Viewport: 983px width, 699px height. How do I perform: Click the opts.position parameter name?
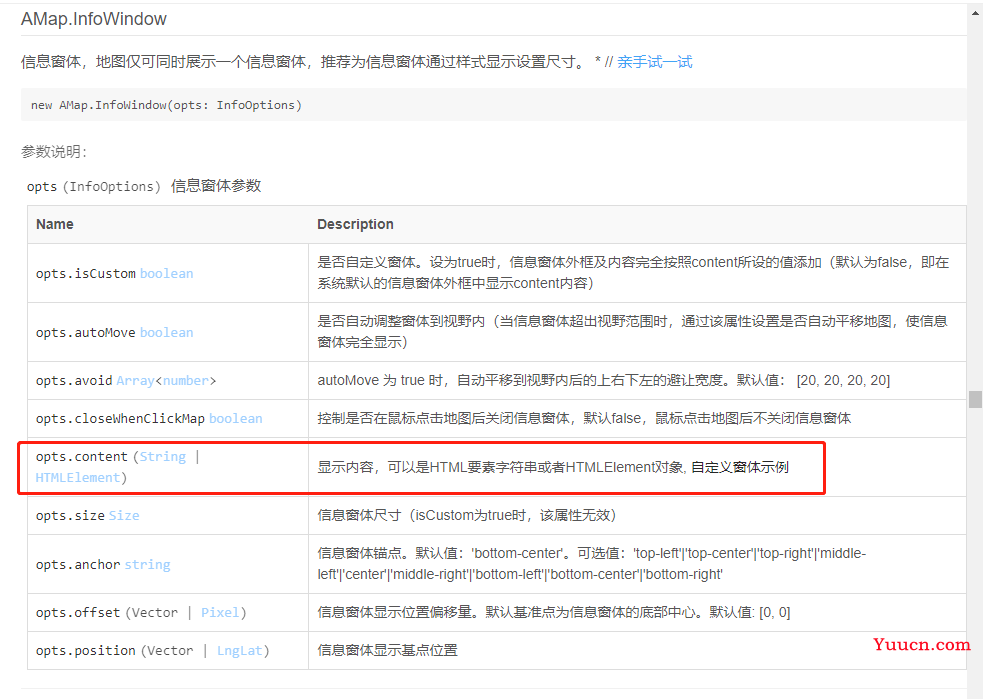(x=86, y=651)
